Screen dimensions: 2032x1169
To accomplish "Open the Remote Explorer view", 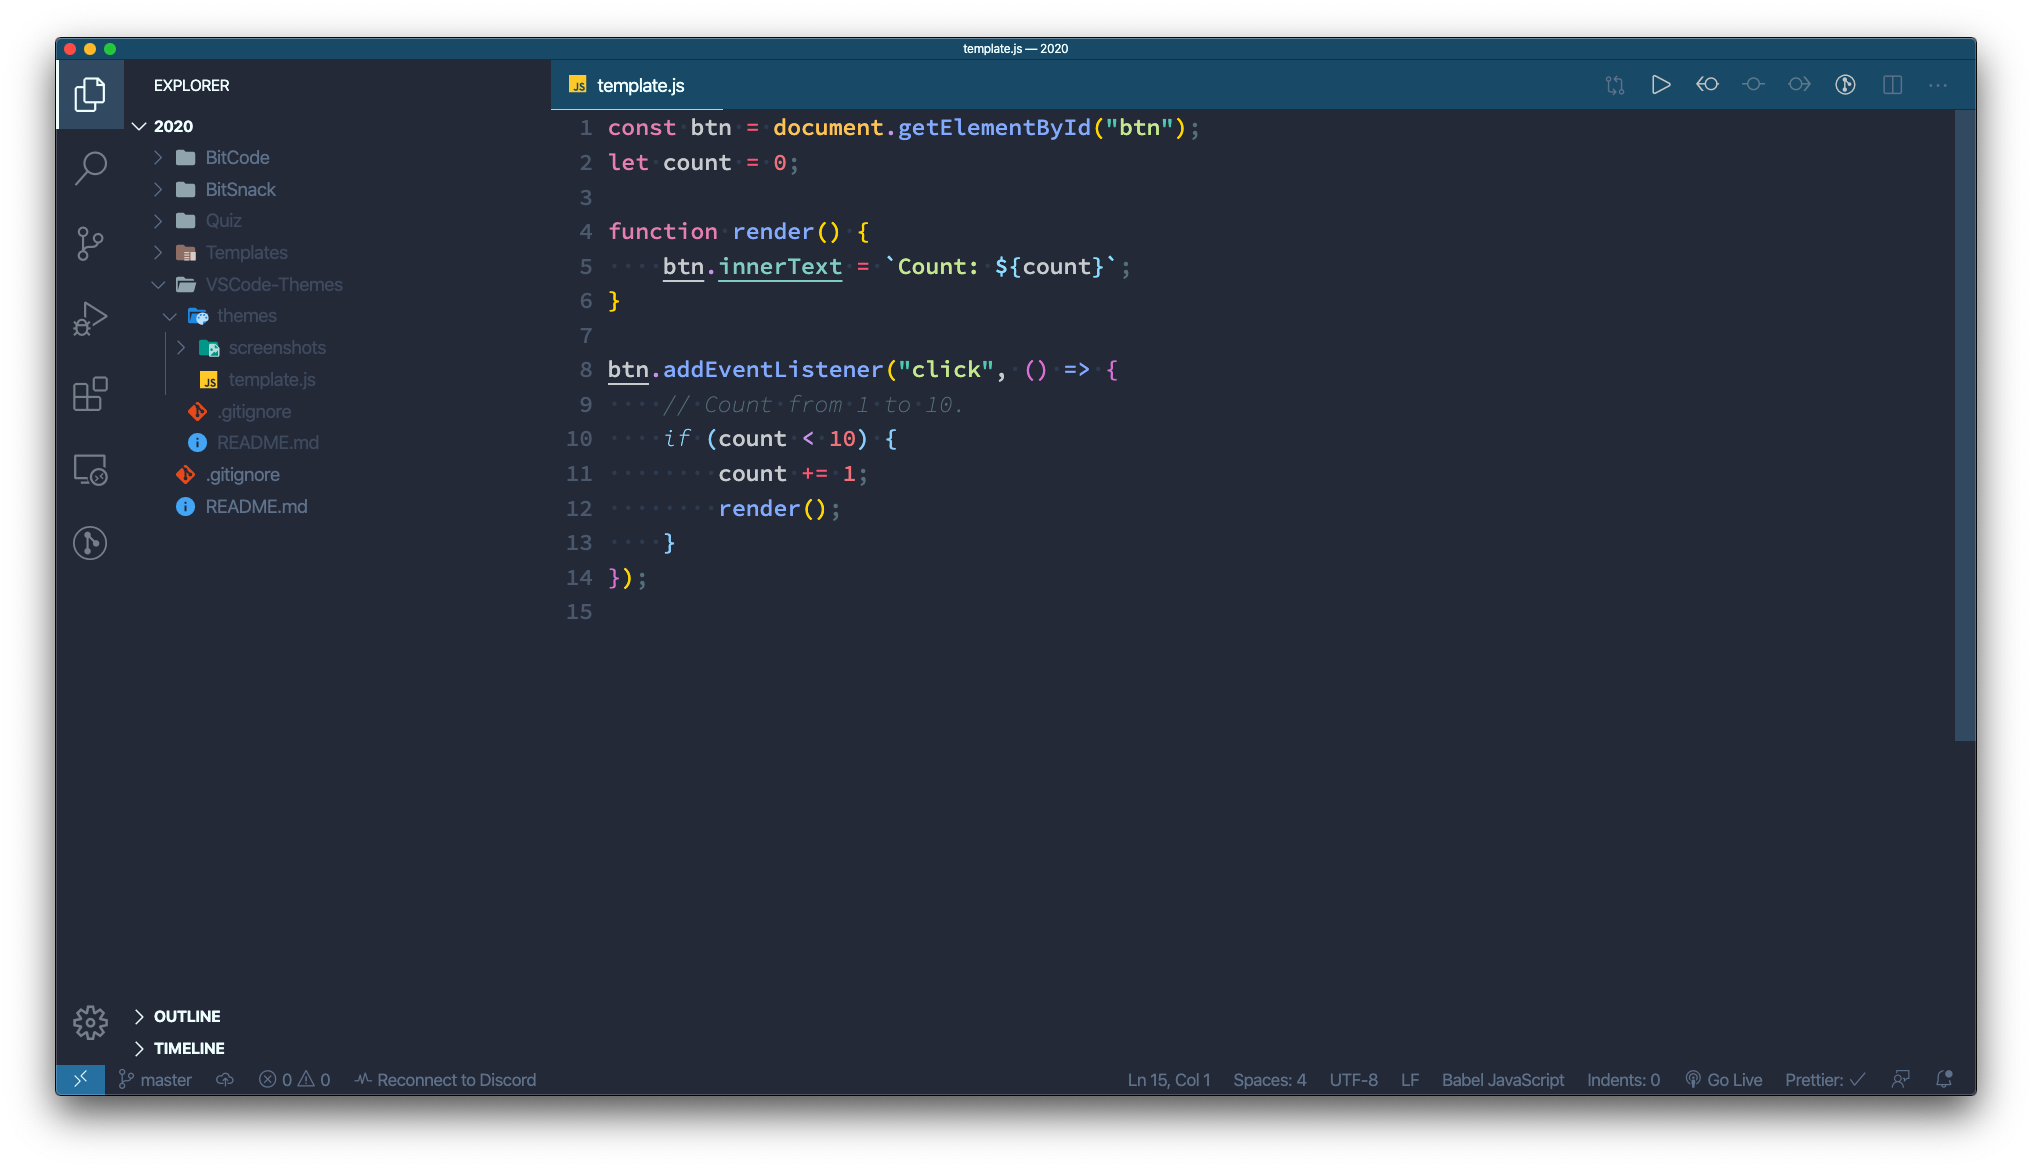I will [x=90, y=470].
